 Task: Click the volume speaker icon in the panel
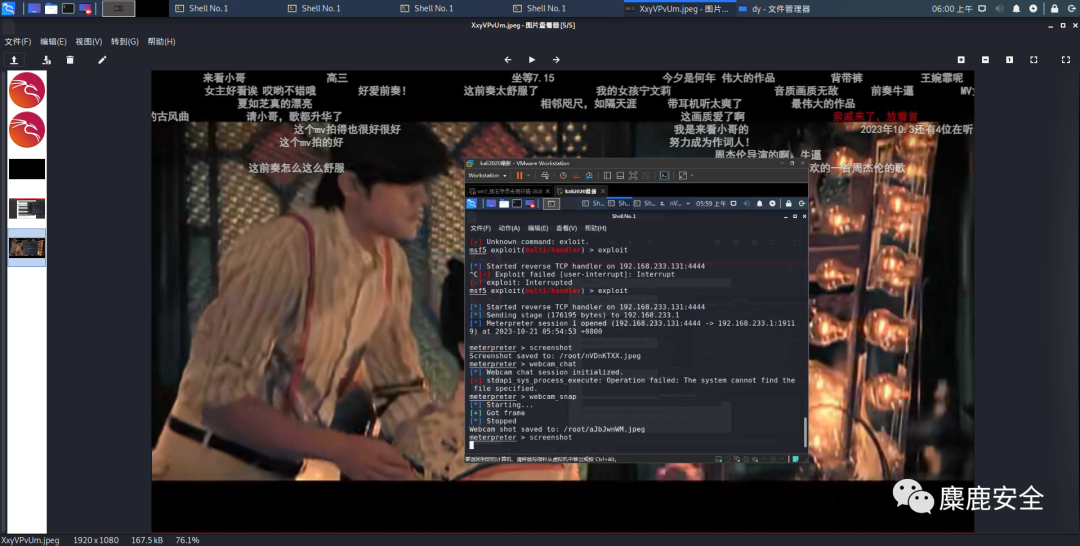pos(999,8)
